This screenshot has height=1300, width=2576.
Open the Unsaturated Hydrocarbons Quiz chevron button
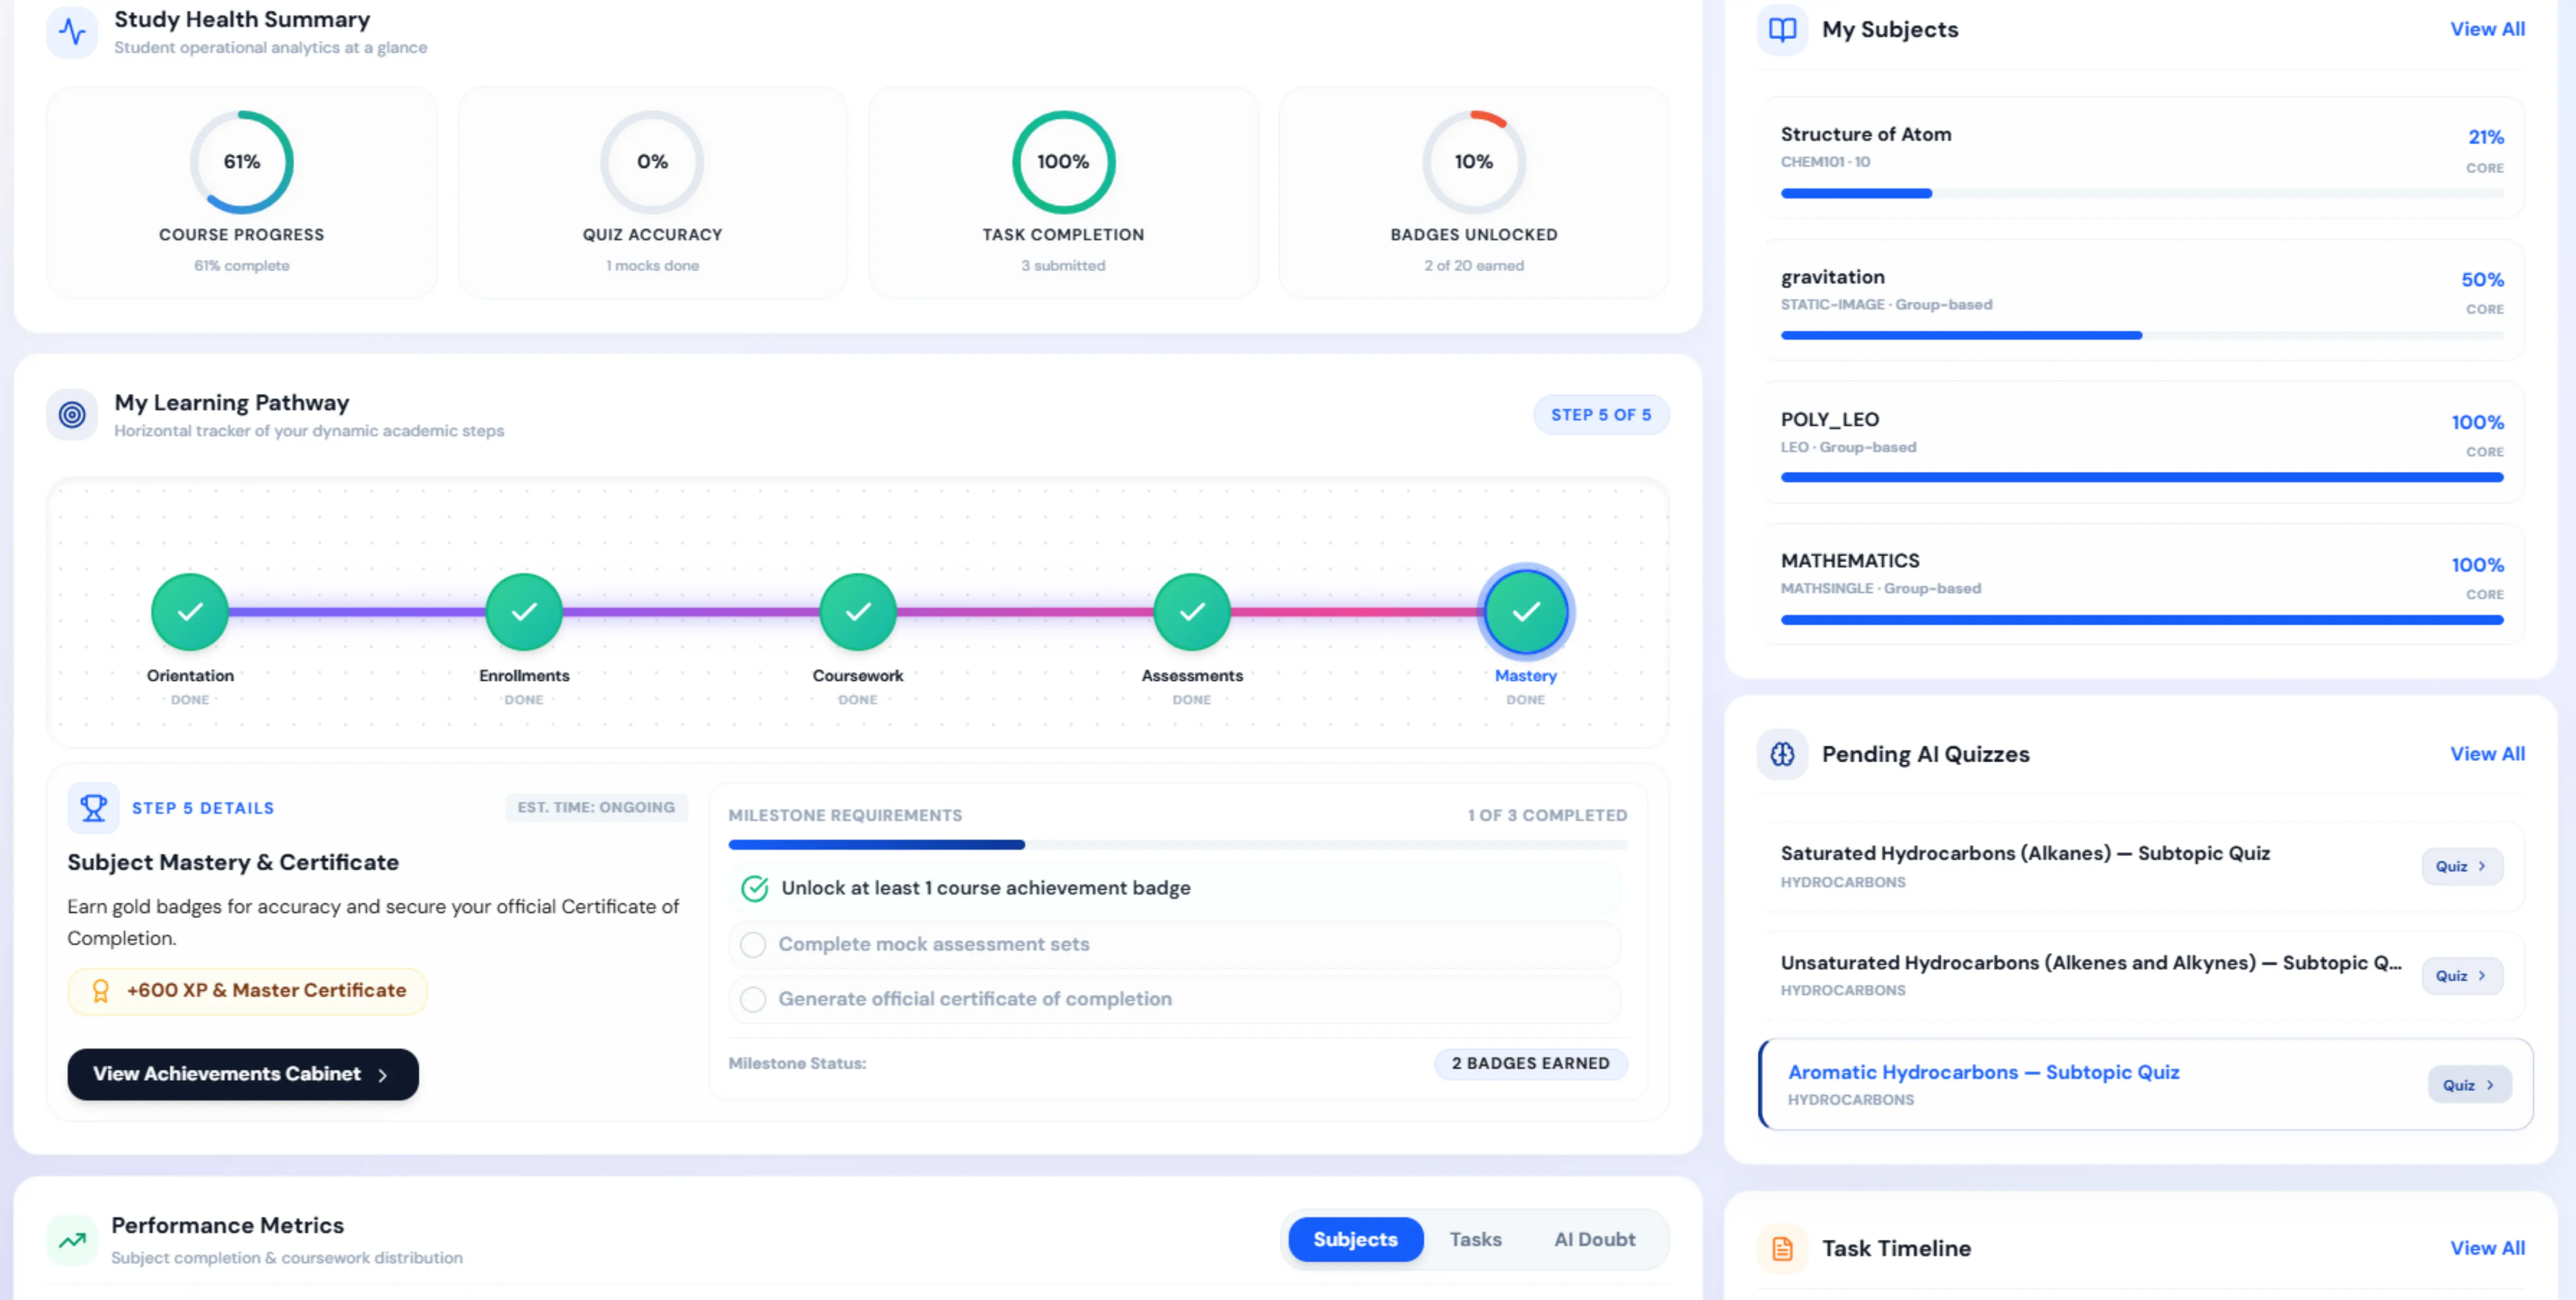[x=2462, y=976]
